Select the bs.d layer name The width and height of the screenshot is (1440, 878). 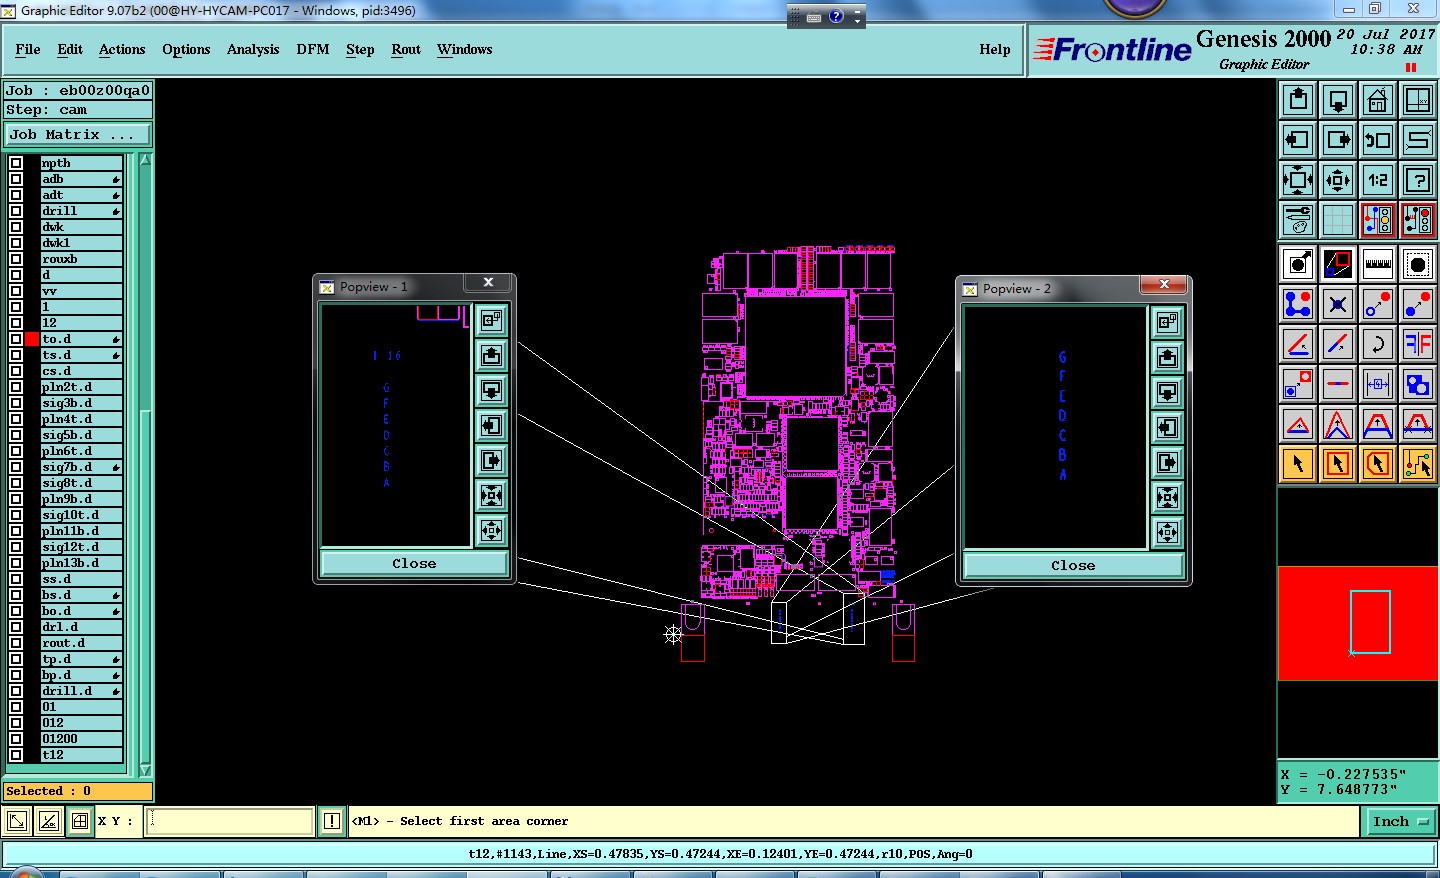tap(81, 595)
